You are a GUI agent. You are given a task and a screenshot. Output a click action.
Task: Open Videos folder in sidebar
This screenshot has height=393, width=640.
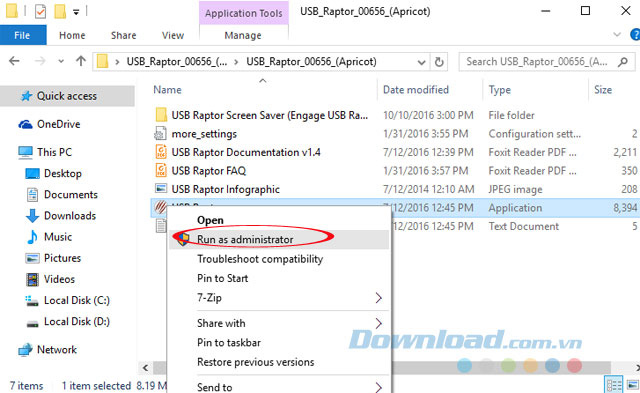tap(59, 280)
